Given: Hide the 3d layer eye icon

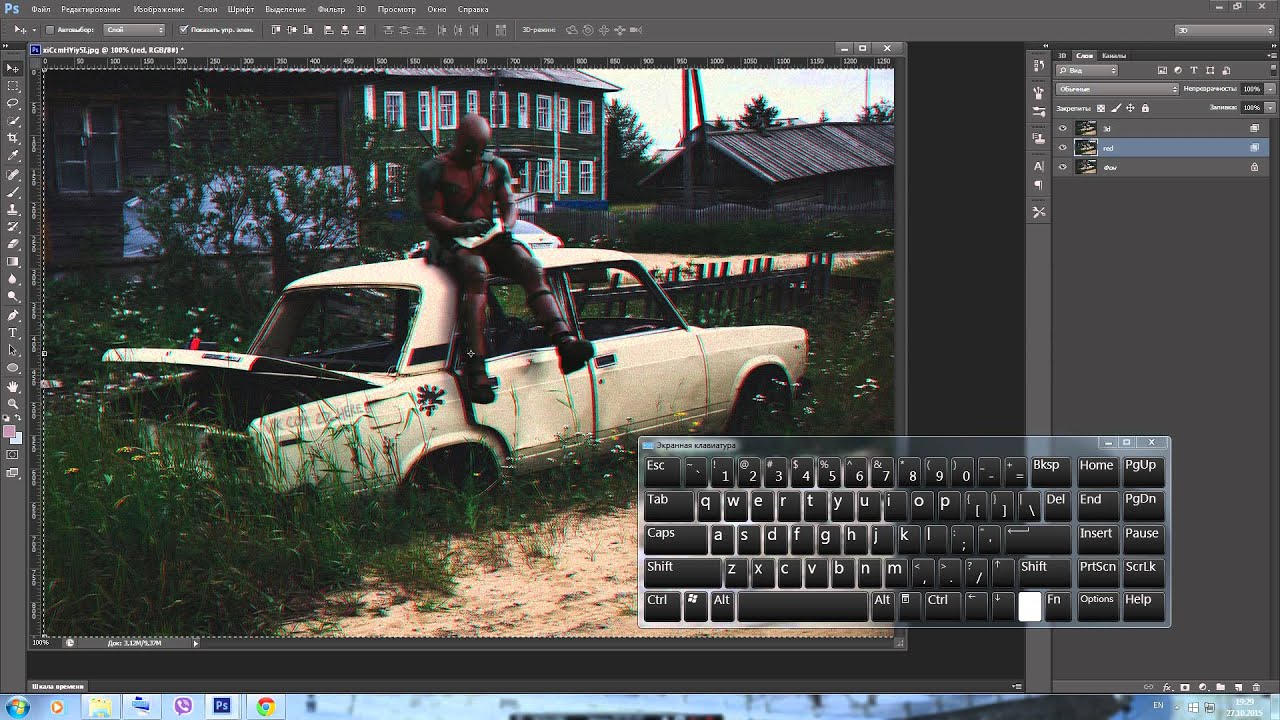Looking at the screenshot, I should click(x=1063, y=128).
